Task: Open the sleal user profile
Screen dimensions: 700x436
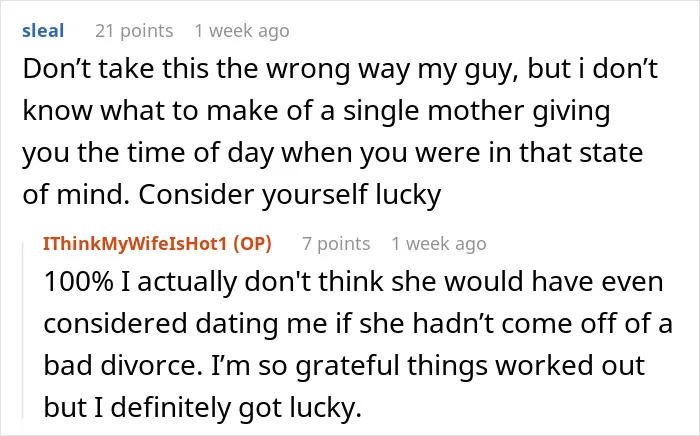Action: [x=43, y=31]
